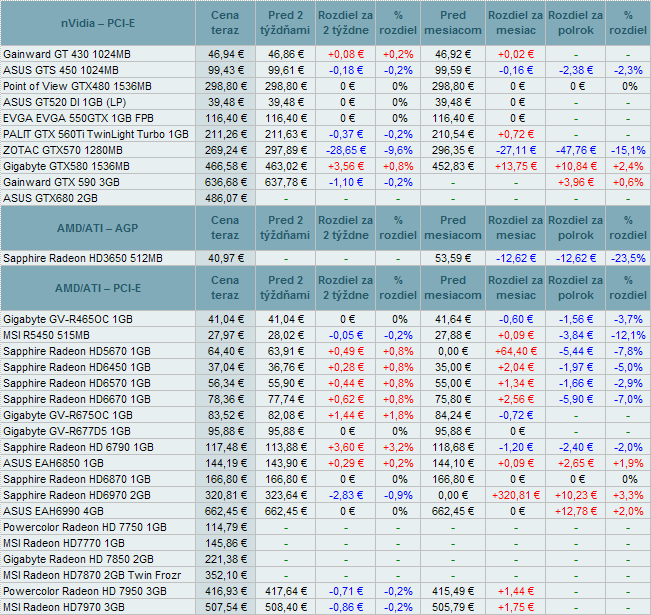The image size is (651, 615).
Task: Click Gigabyte GV-R677D5 1GB name
Action: [x=67, y=431]
